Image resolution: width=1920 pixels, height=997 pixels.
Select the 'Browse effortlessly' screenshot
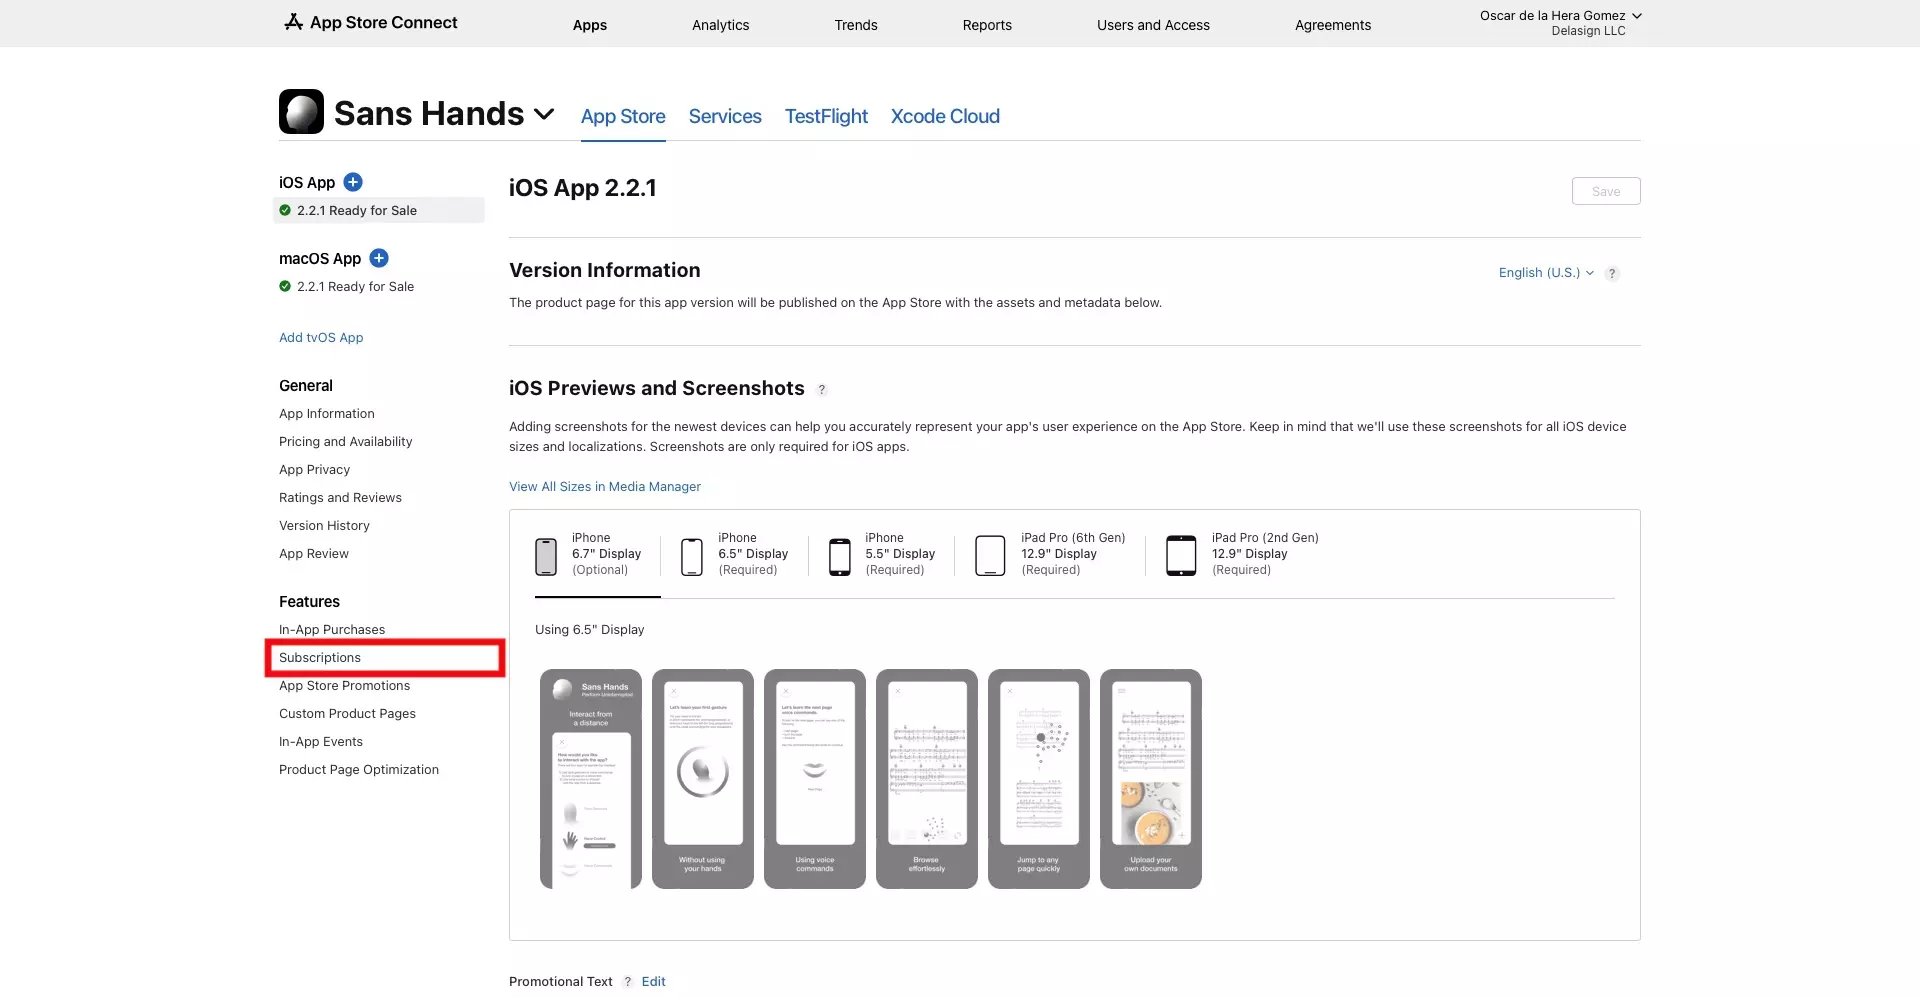tap(927, 779)
